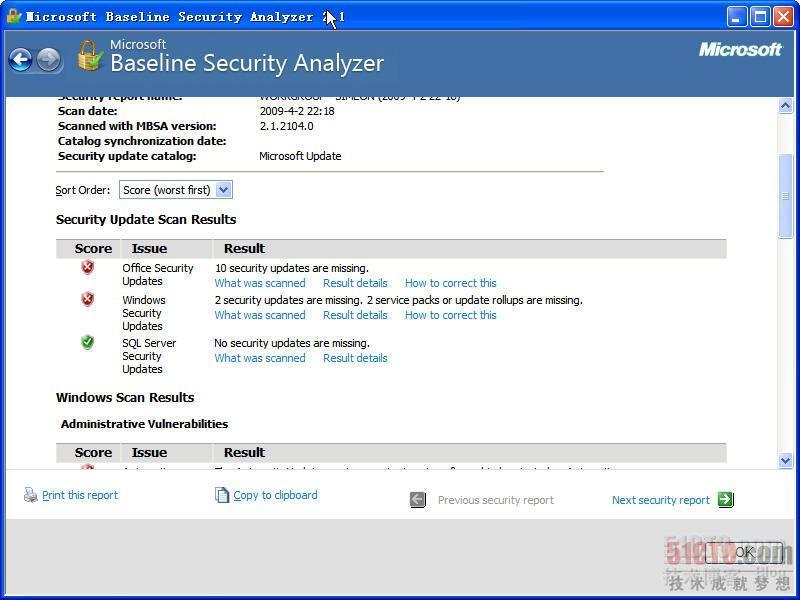Image resolution: width=800 pixels, height=600 pixels.
Task: Click the Microsoft Update catalog value
Action: pos(300,156)
